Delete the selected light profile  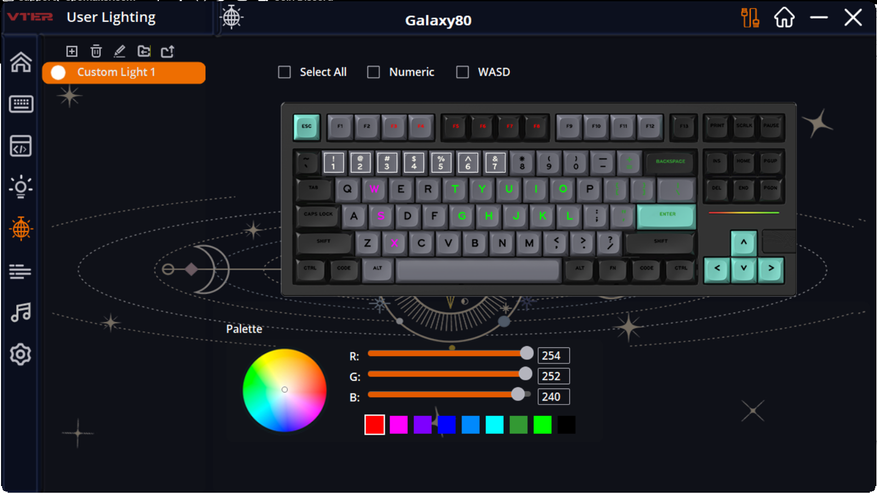(96, 51)
